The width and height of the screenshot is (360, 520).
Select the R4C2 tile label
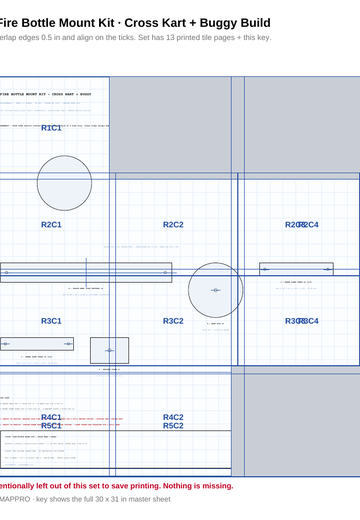tap(173, 417)
